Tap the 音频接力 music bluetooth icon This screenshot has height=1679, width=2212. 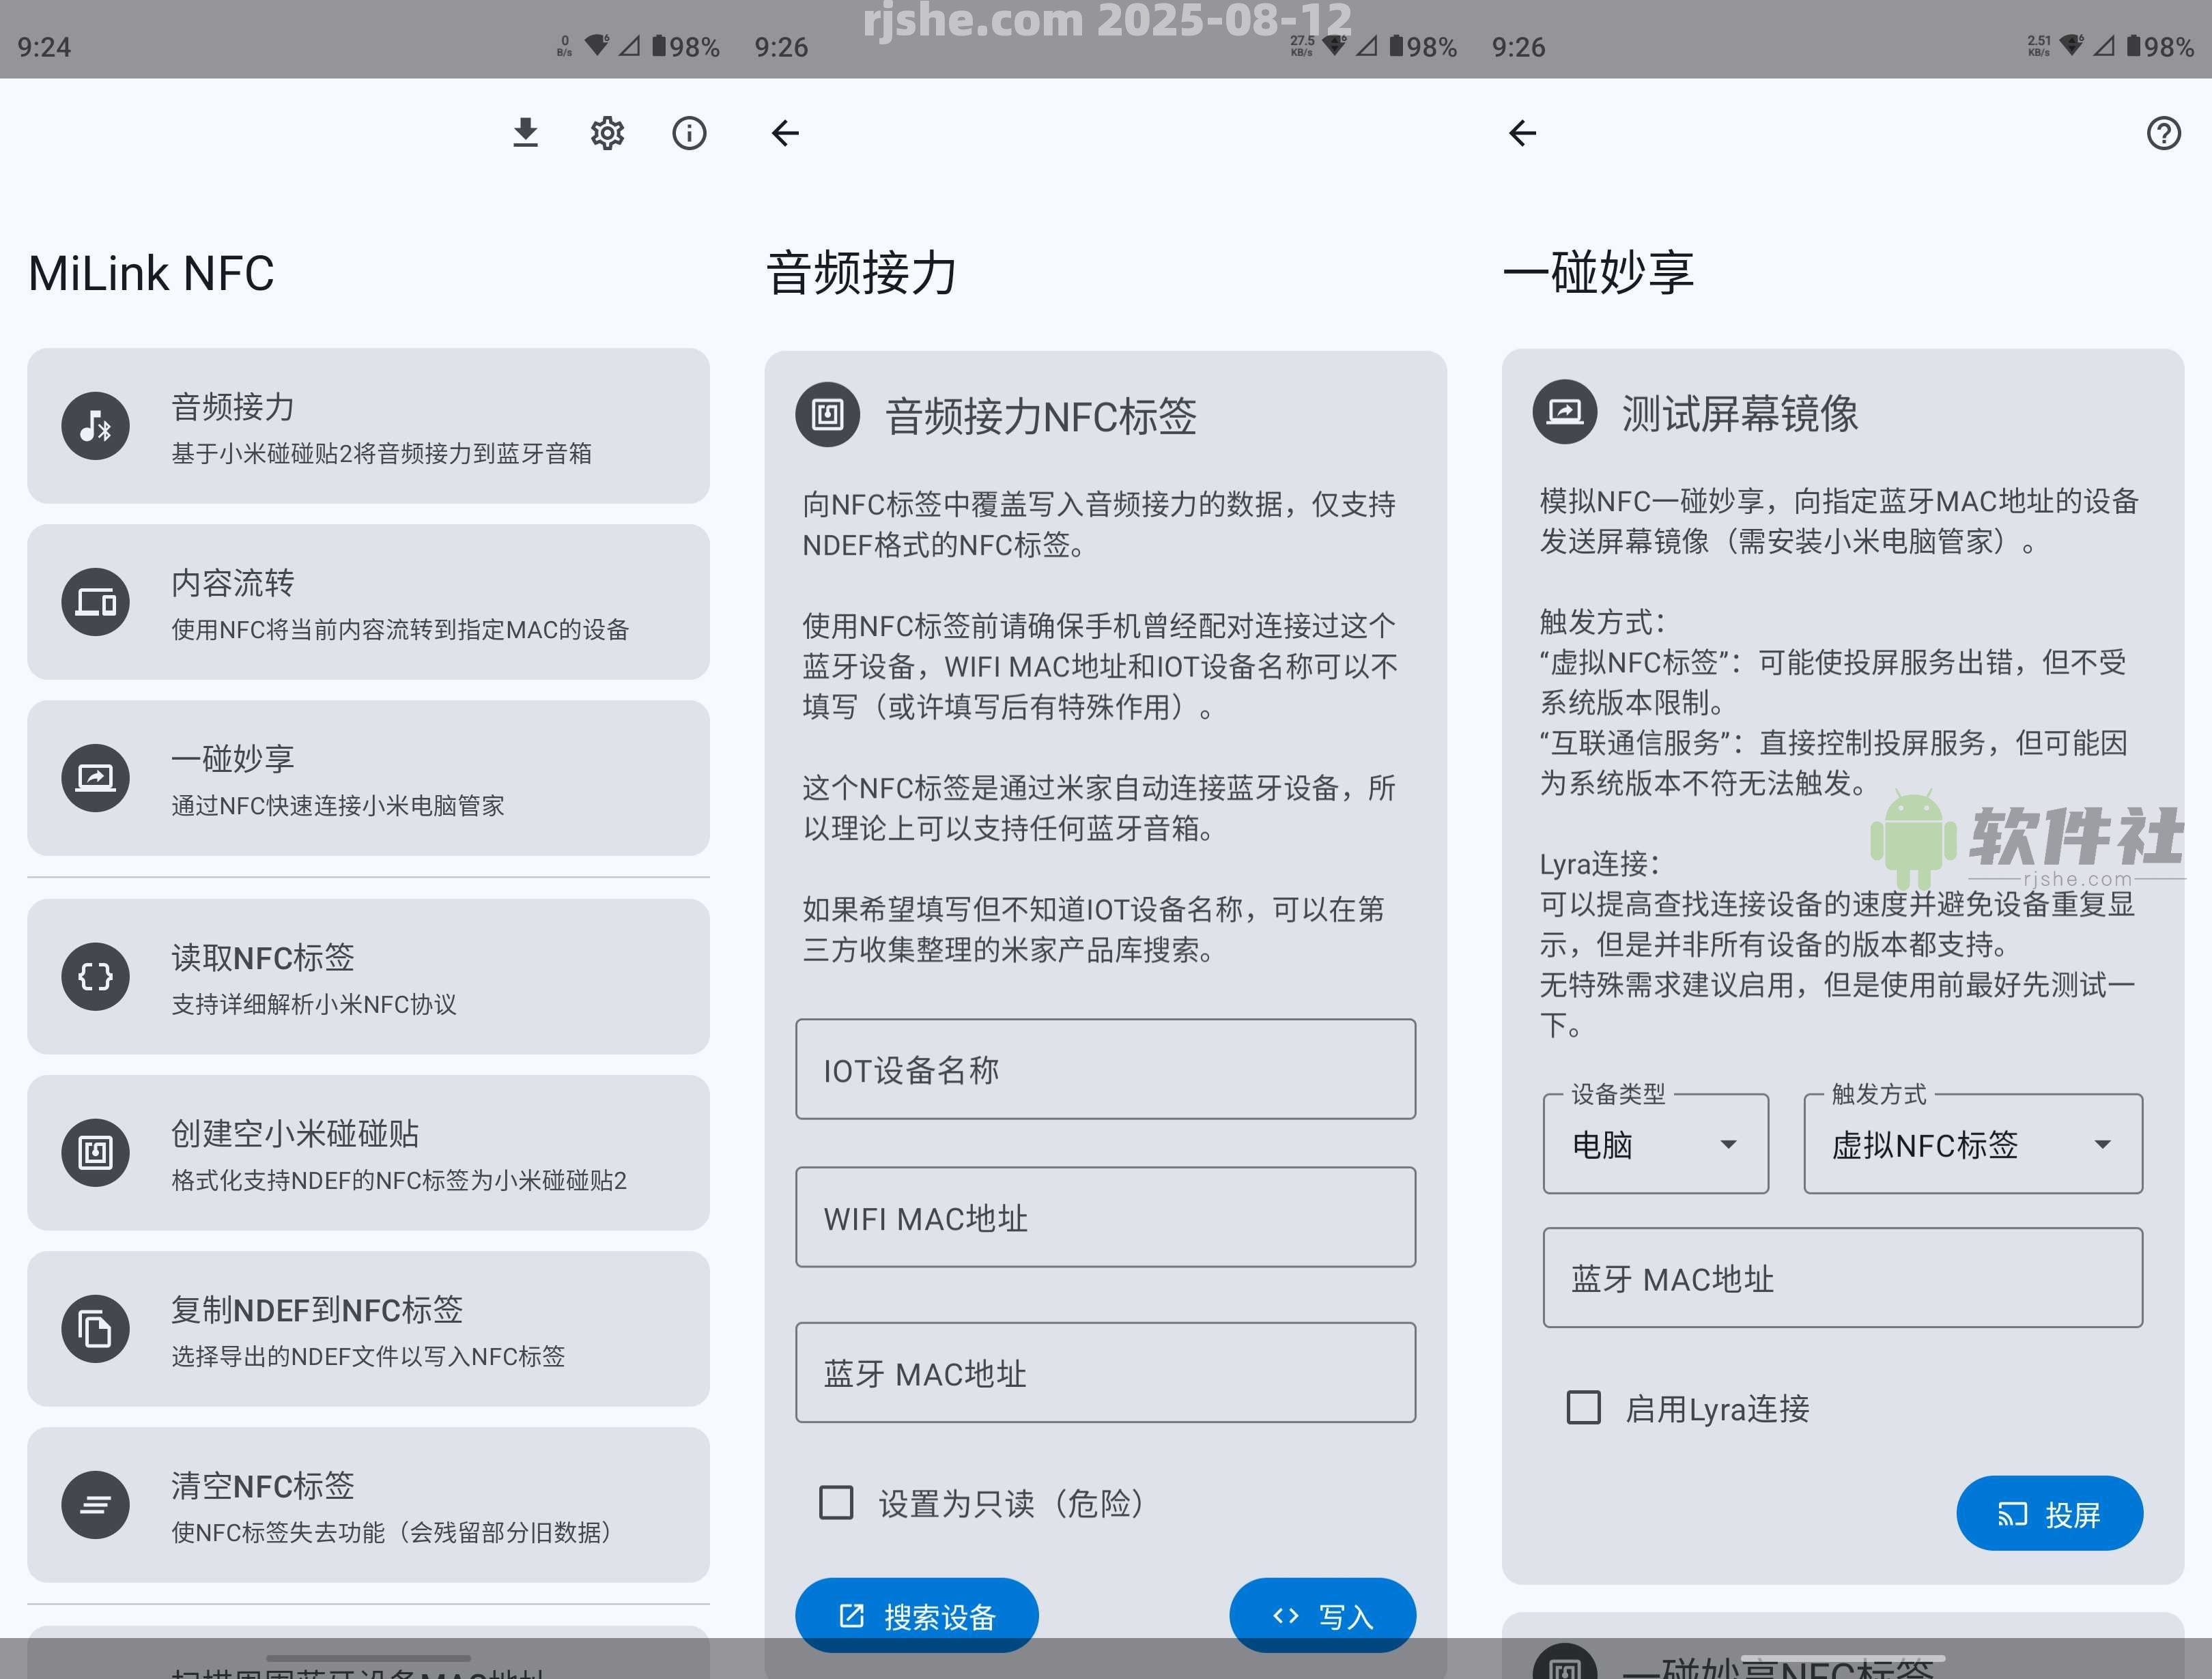[x=96, y=426]
